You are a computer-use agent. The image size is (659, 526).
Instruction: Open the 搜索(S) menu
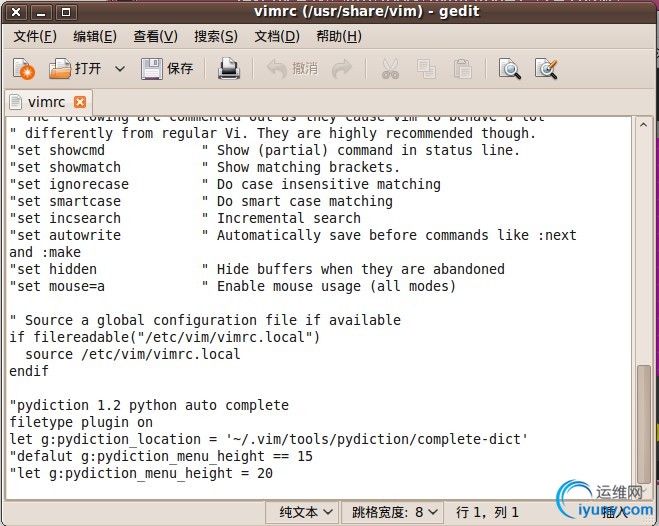pyautogui.click(x=216, y=37)
